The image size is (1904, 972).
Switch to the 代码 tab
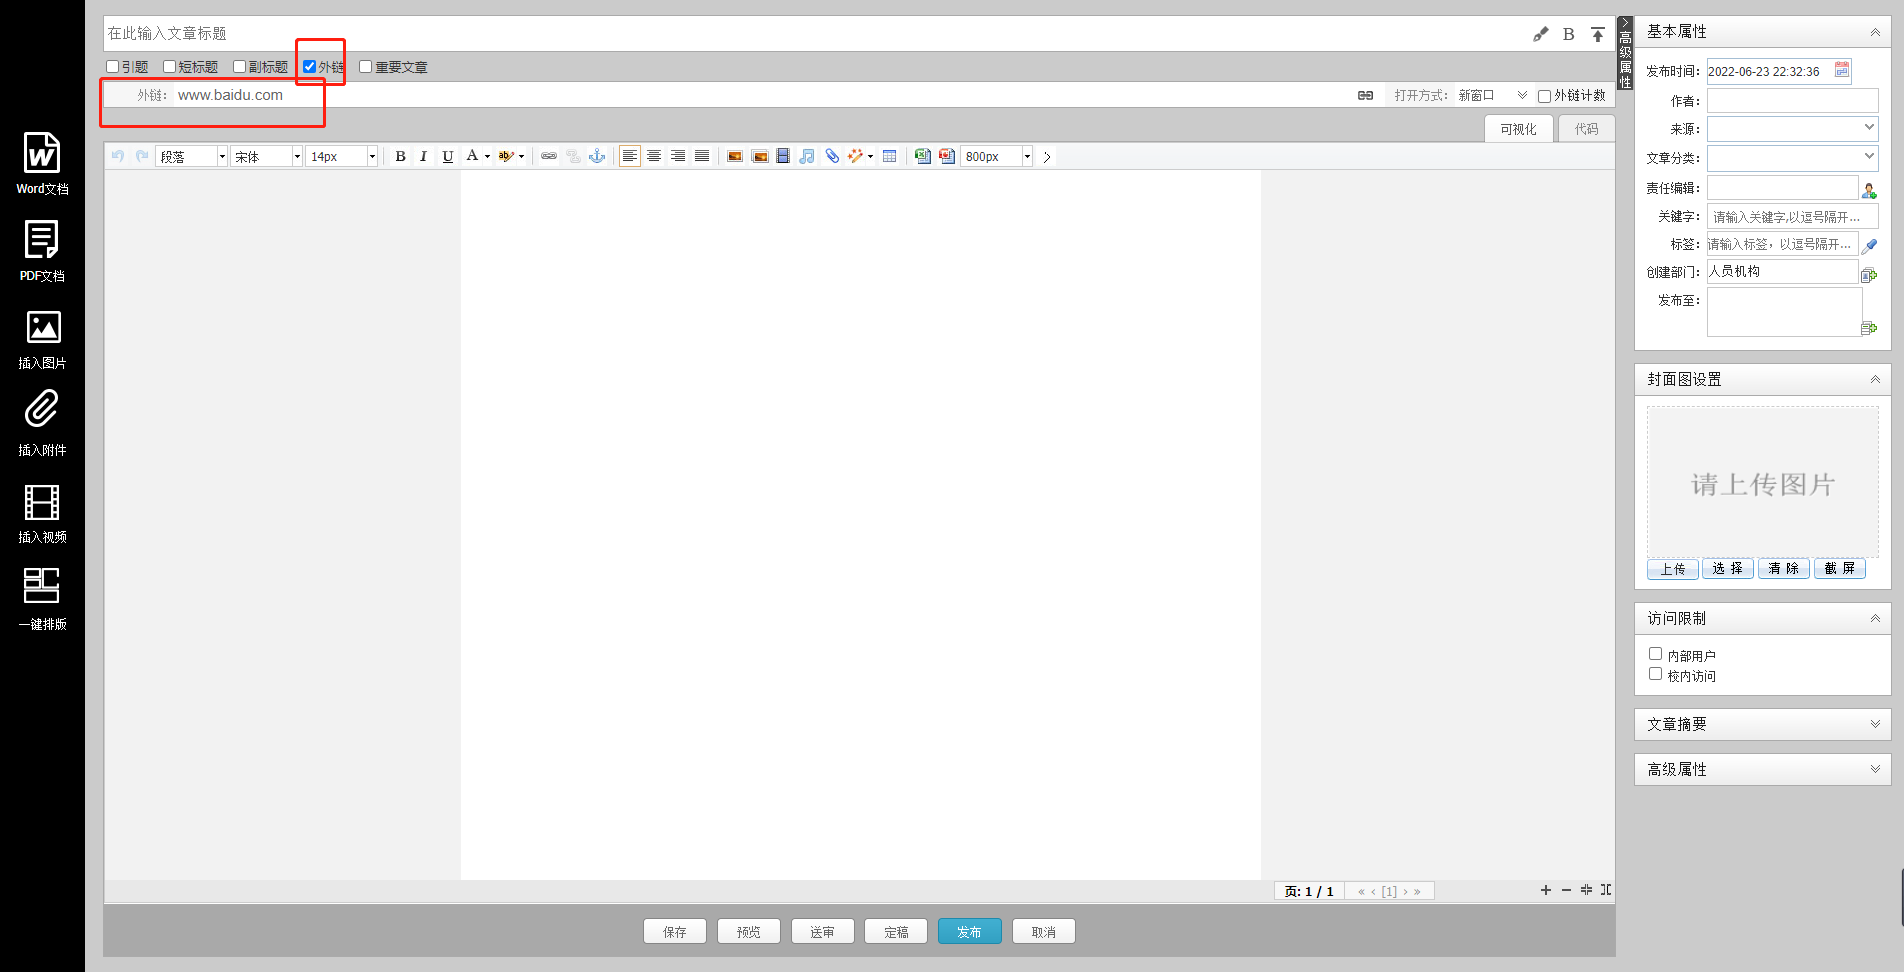pos(1586,129)
